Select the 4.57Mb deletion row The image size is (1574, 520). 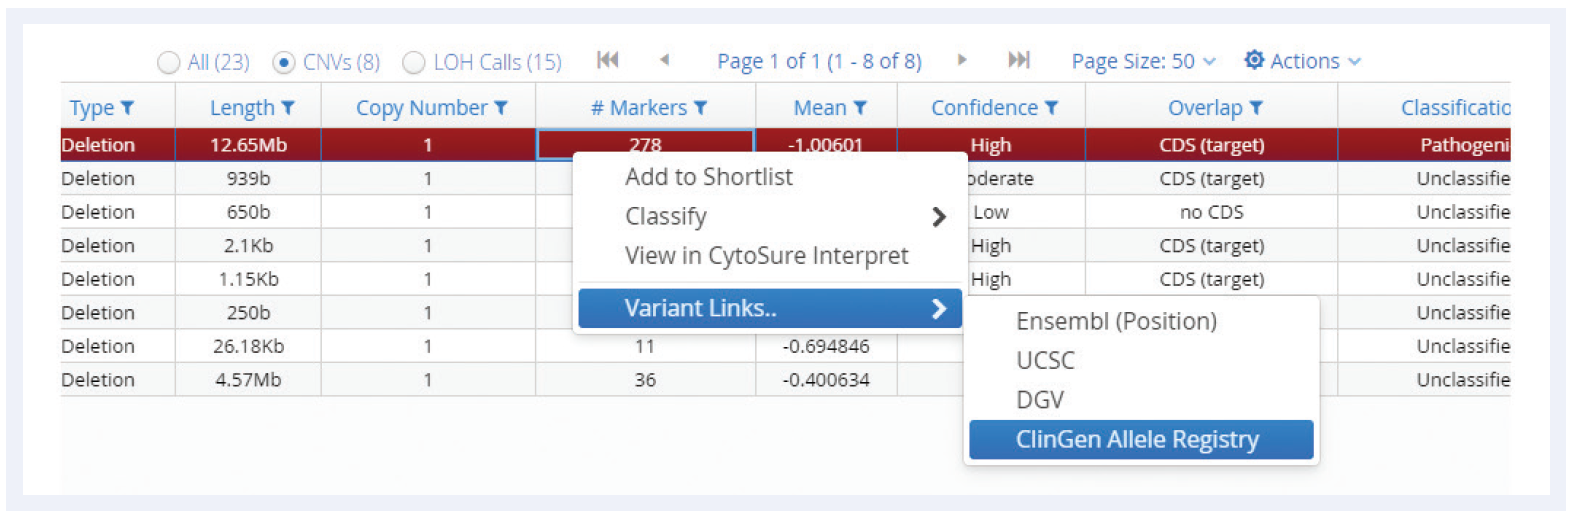[785, 380]
